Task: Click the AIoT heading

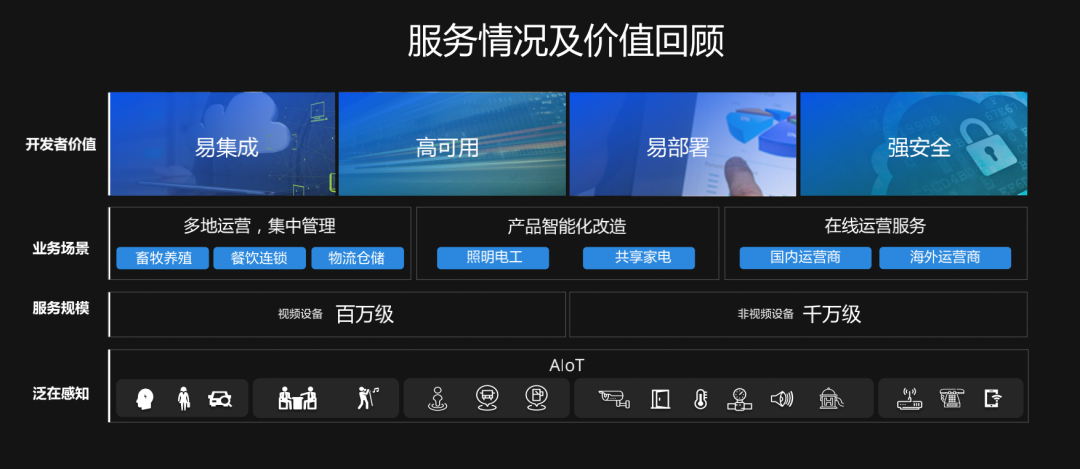Action: pyautogui.click(x=567, y=366)
